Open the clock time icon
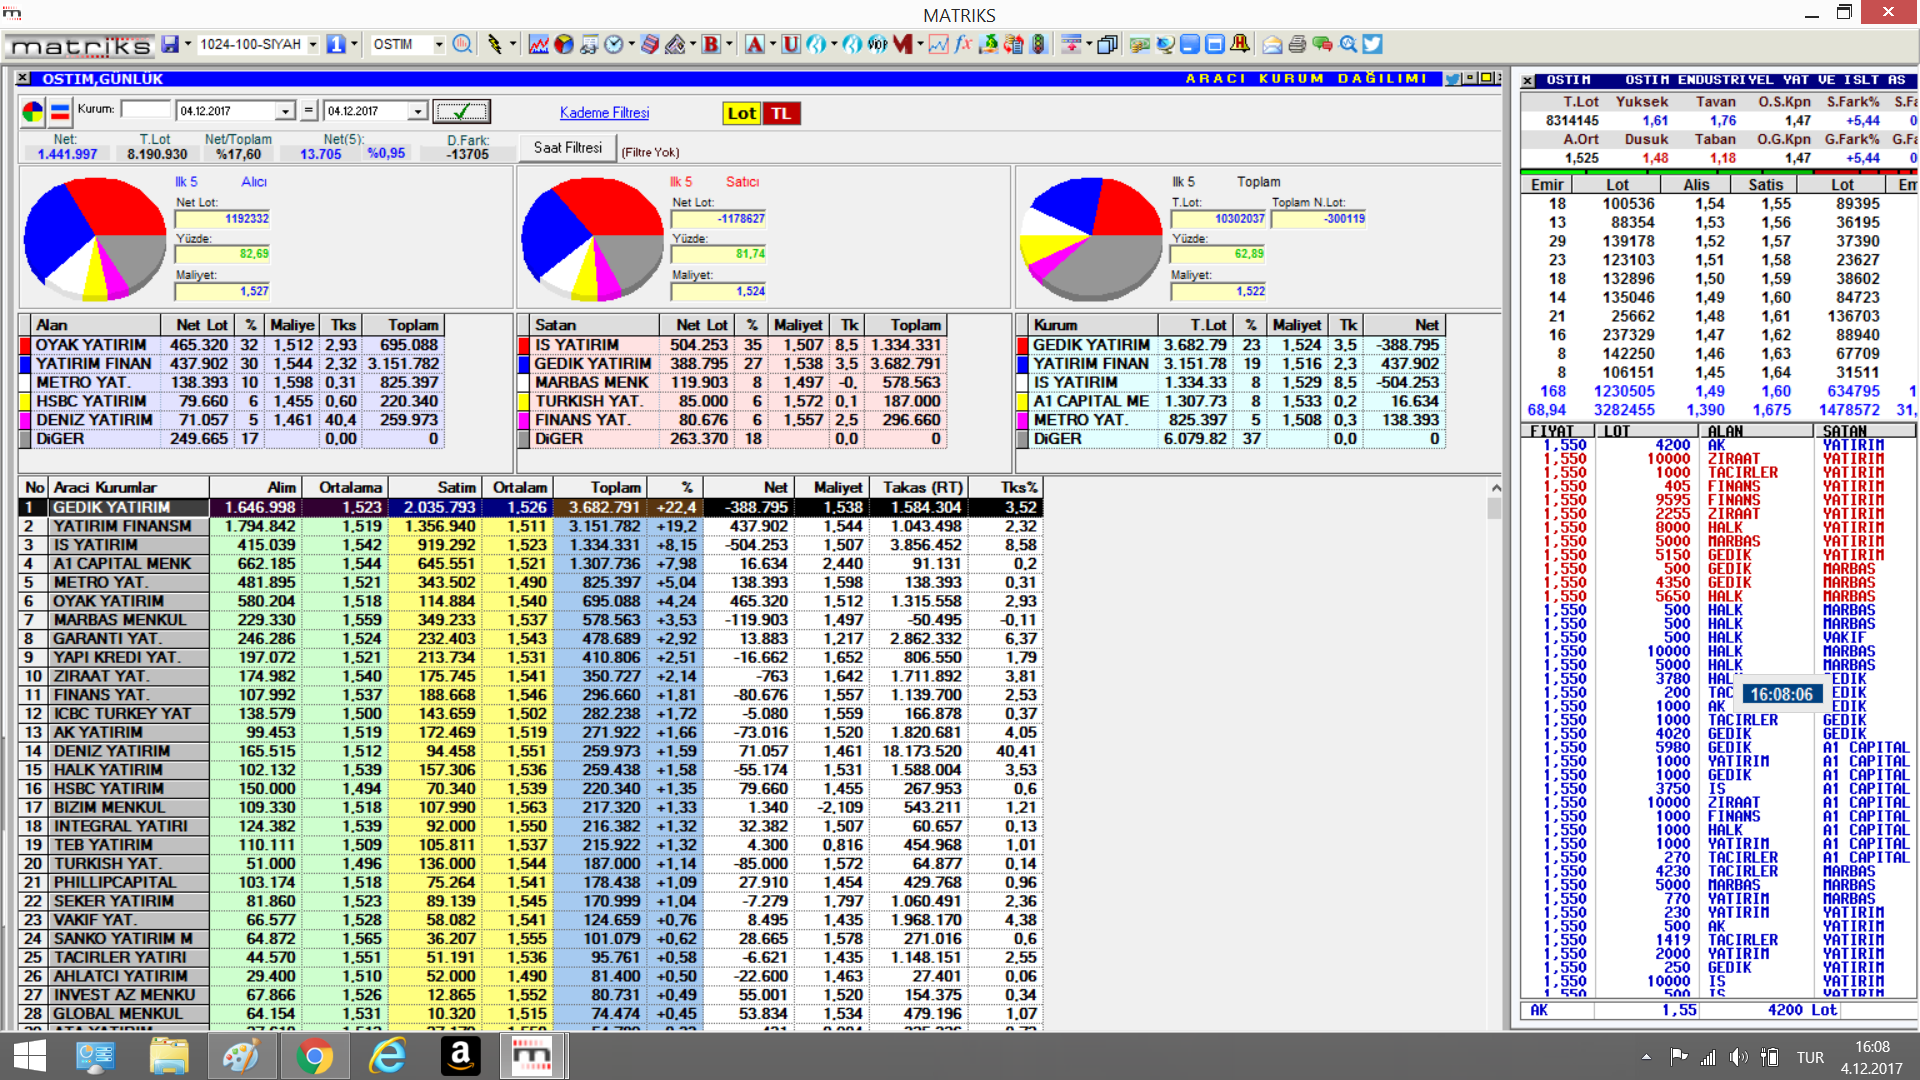The image size is (1920, 1080). point(614,44)
